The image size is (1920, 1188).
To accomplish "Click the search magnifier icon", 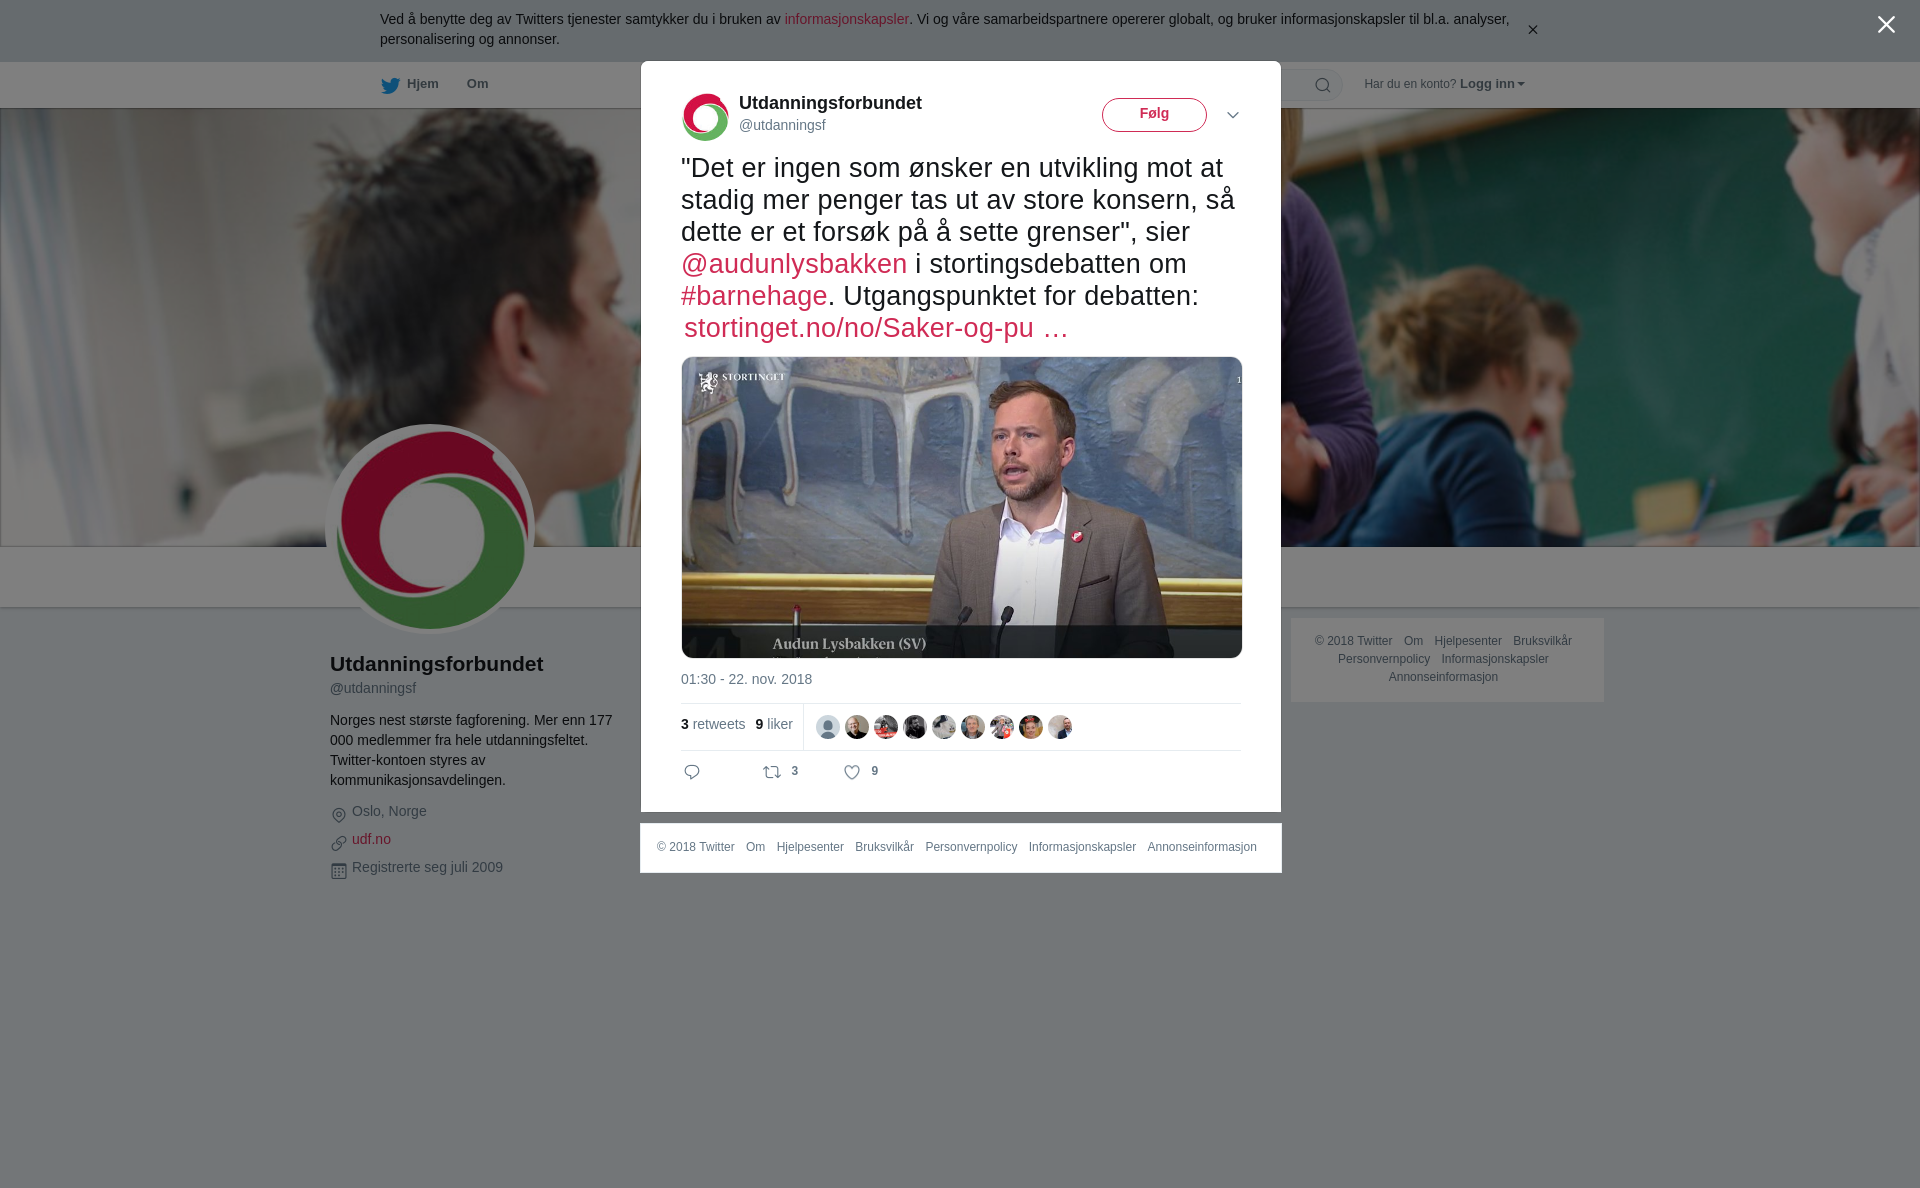I will 1323,85.
